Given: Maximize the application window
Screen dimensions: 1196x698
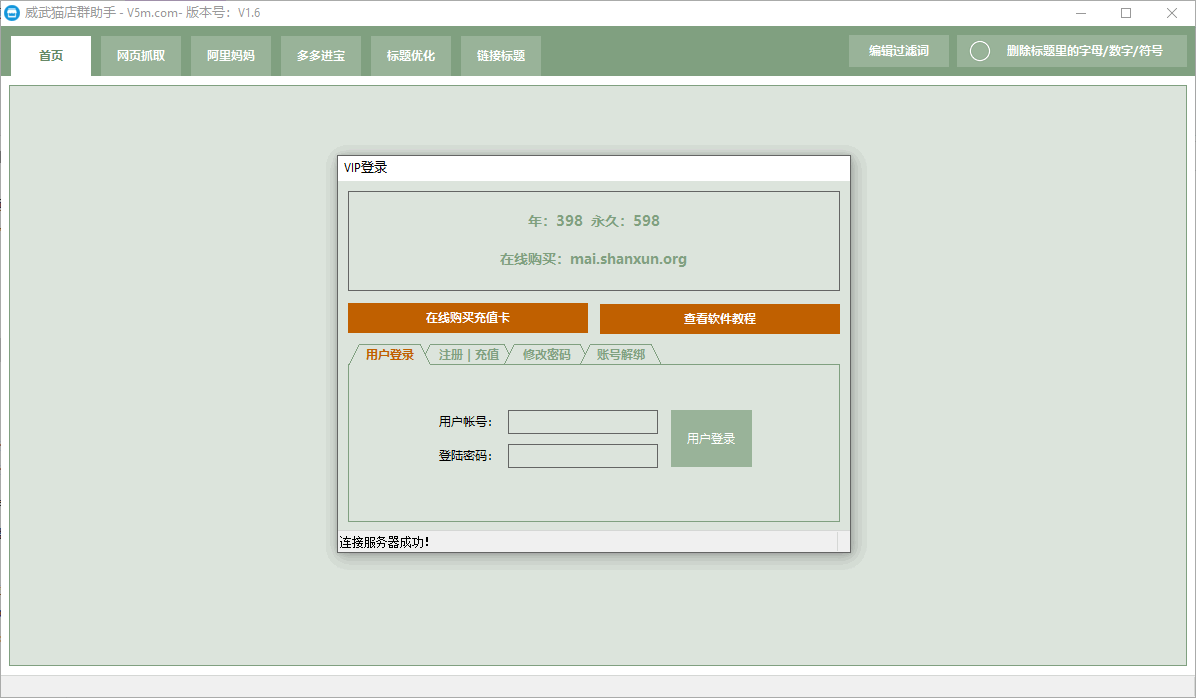Looking at the screenshot, I should 1126,13.
